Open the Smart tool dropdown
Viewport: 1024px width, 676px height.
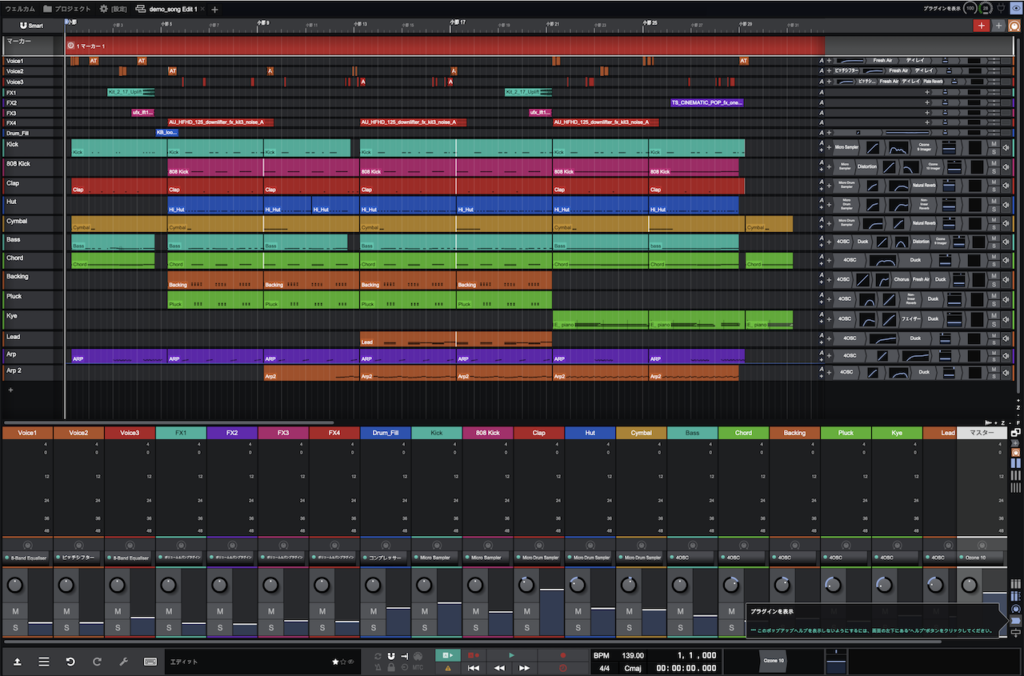pos(31,25)
